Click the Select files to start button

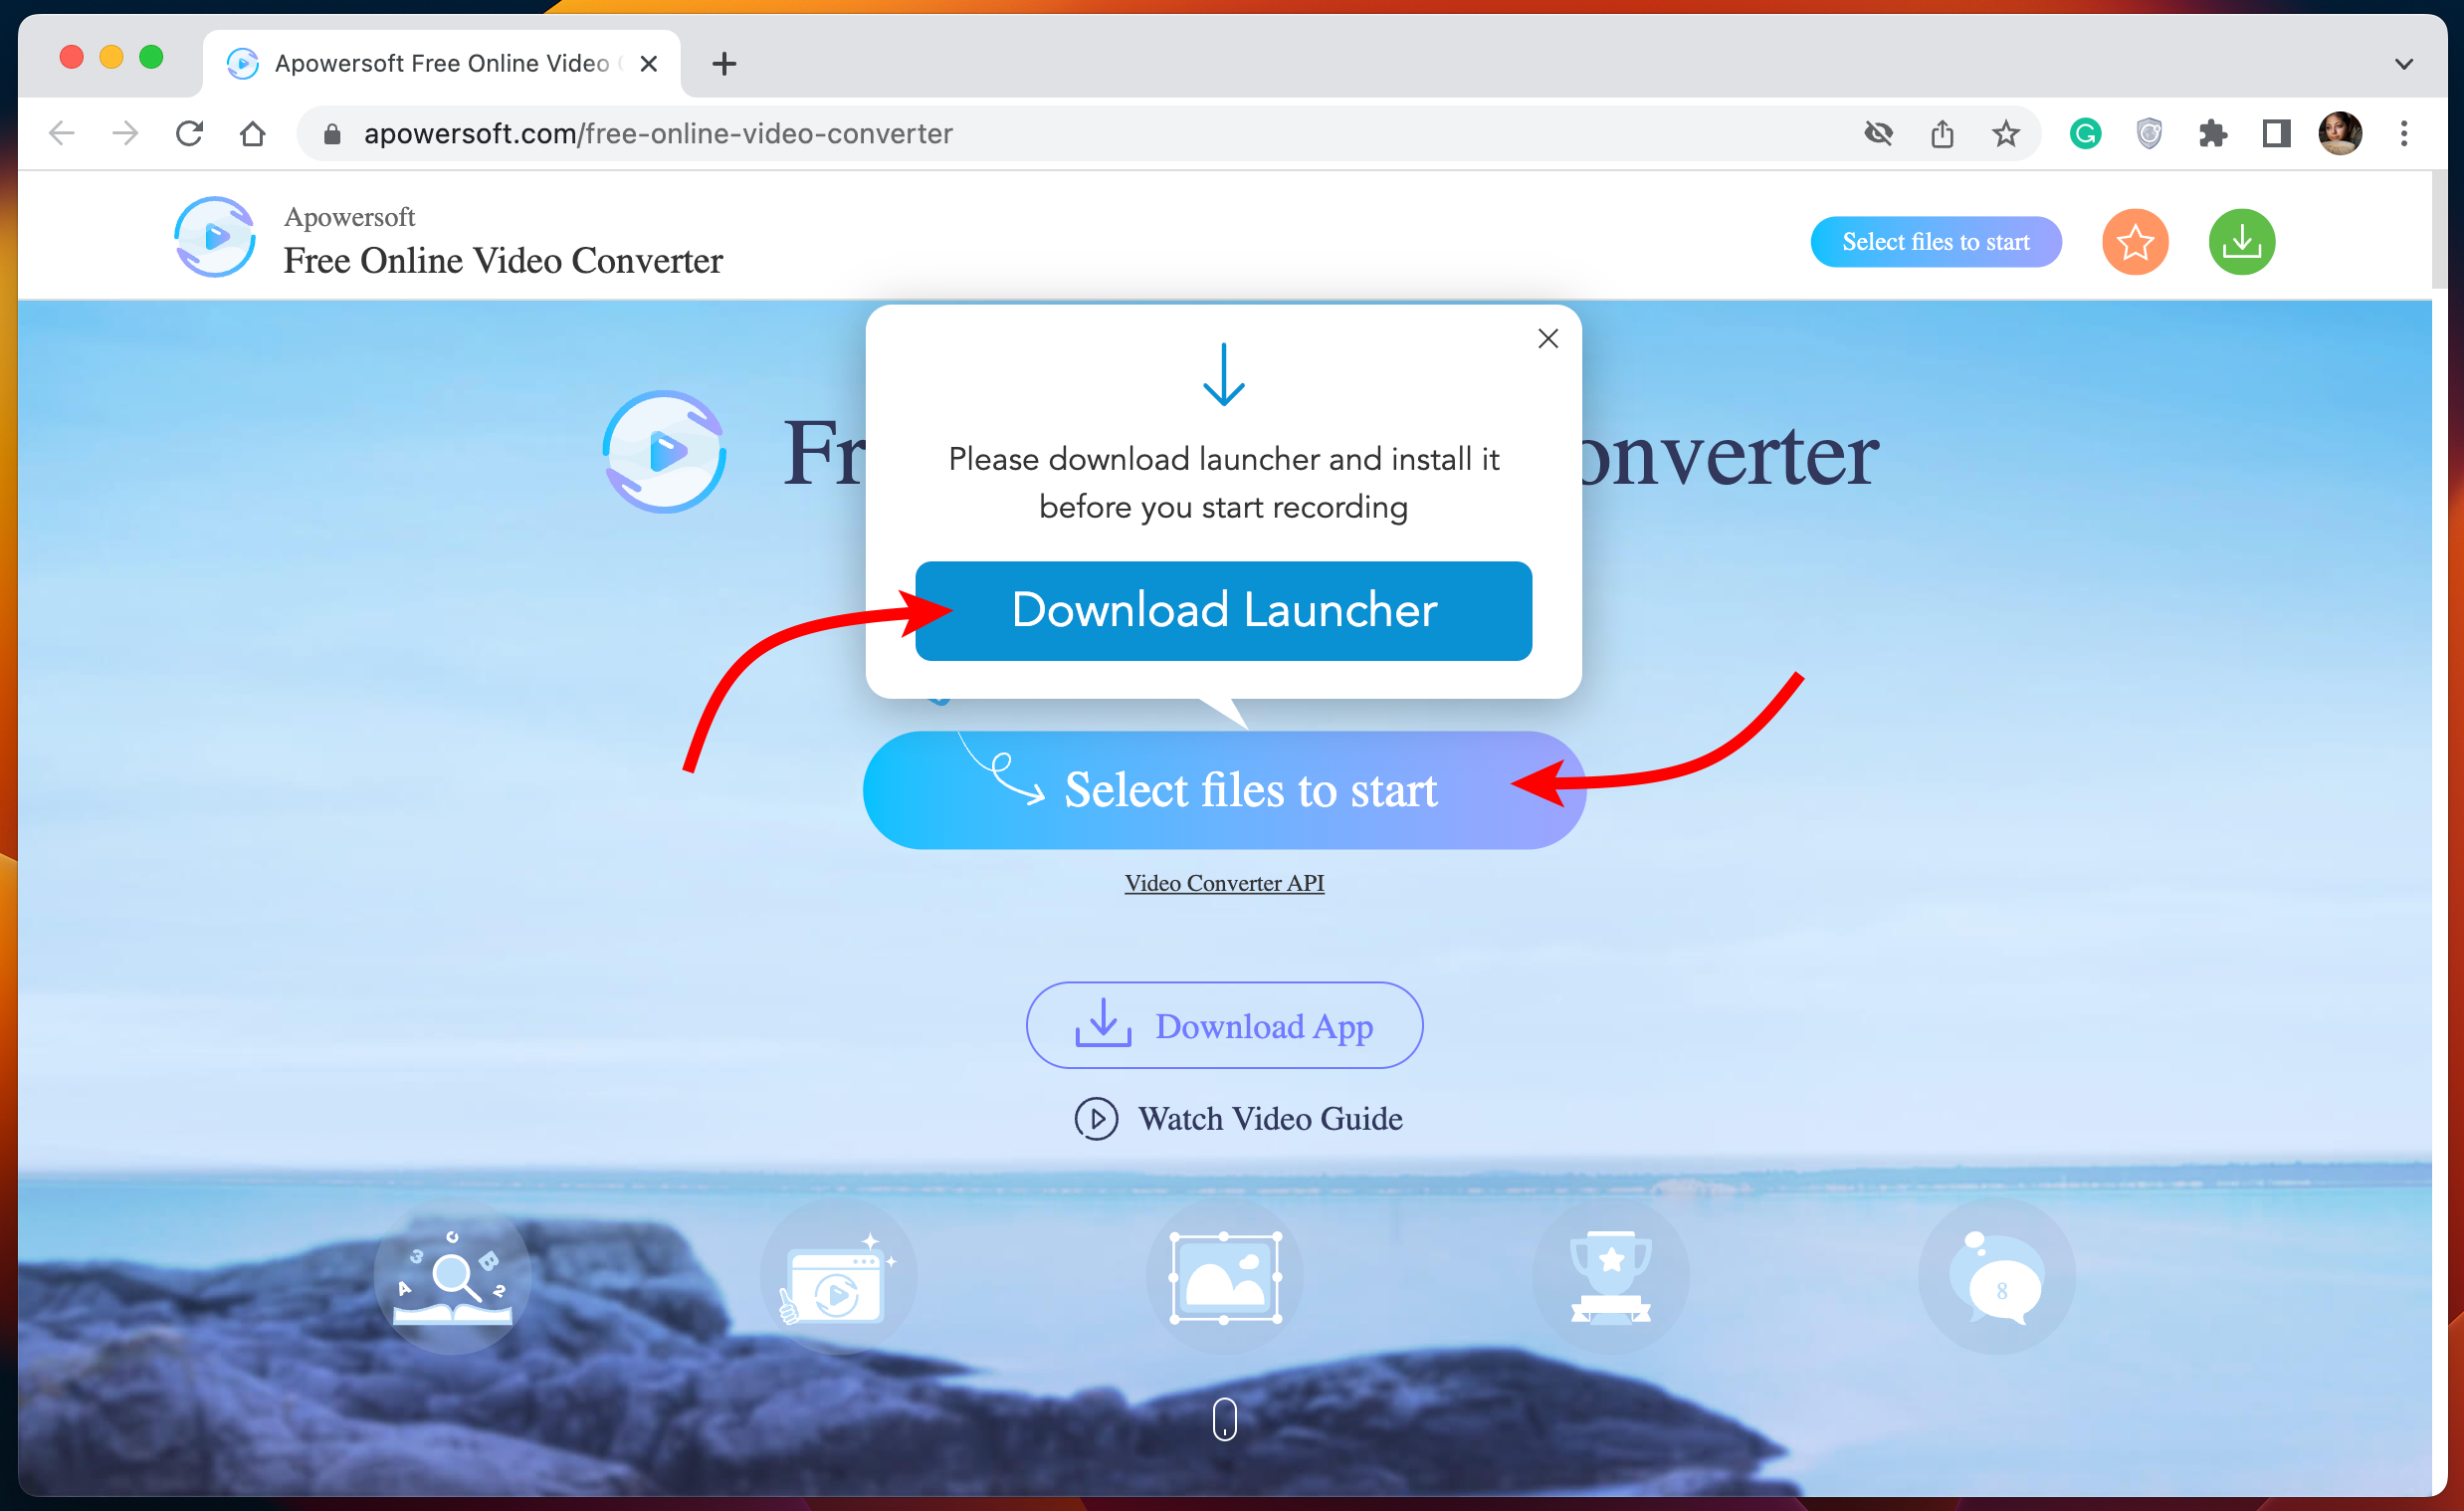pyautogui.click(x=1225, y=789)
